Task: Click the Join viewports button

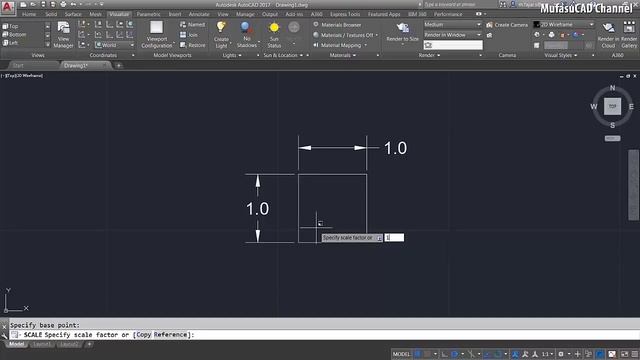Action: coord(189,35)
